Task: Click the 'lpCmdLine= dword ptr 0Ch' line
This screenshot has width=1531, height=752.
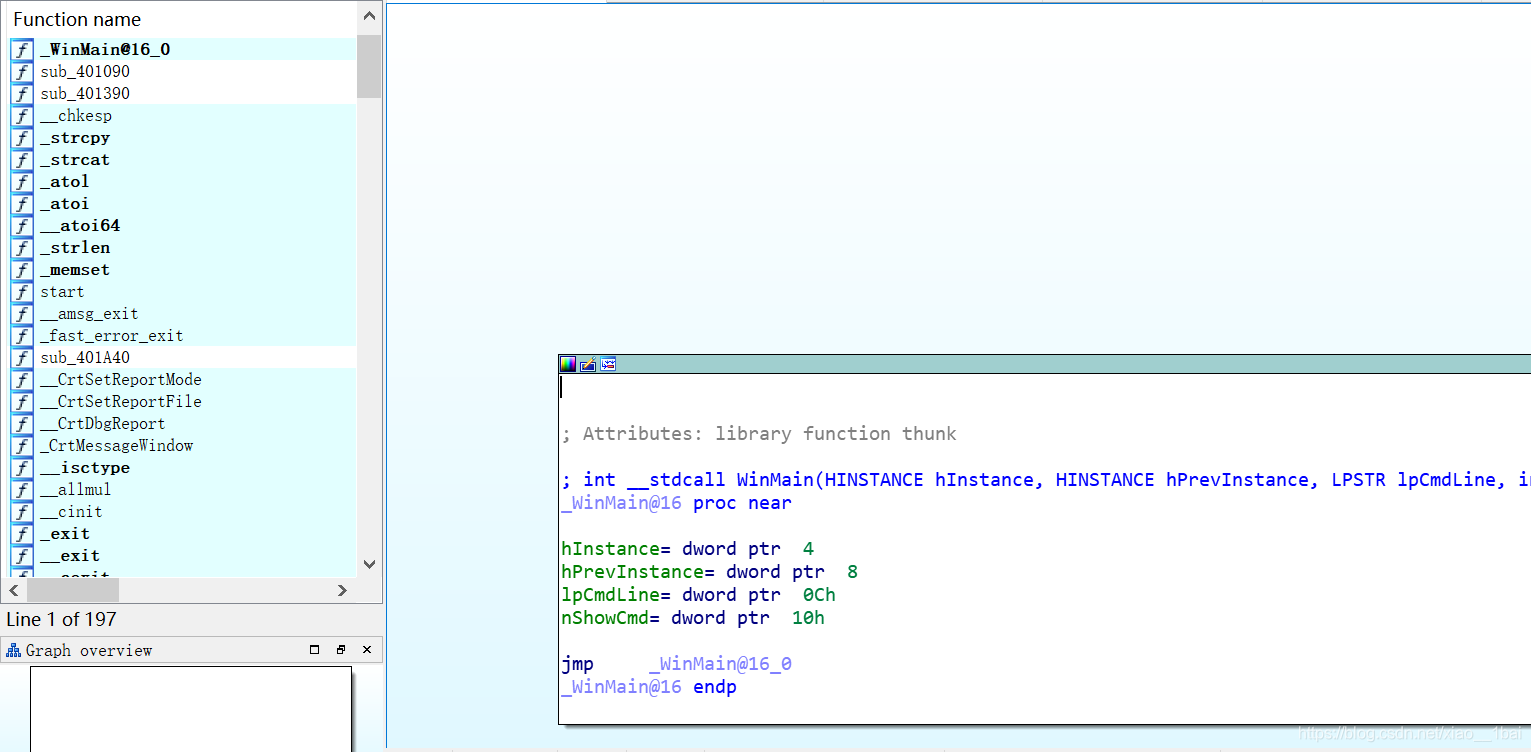Action: coord(698,595)
